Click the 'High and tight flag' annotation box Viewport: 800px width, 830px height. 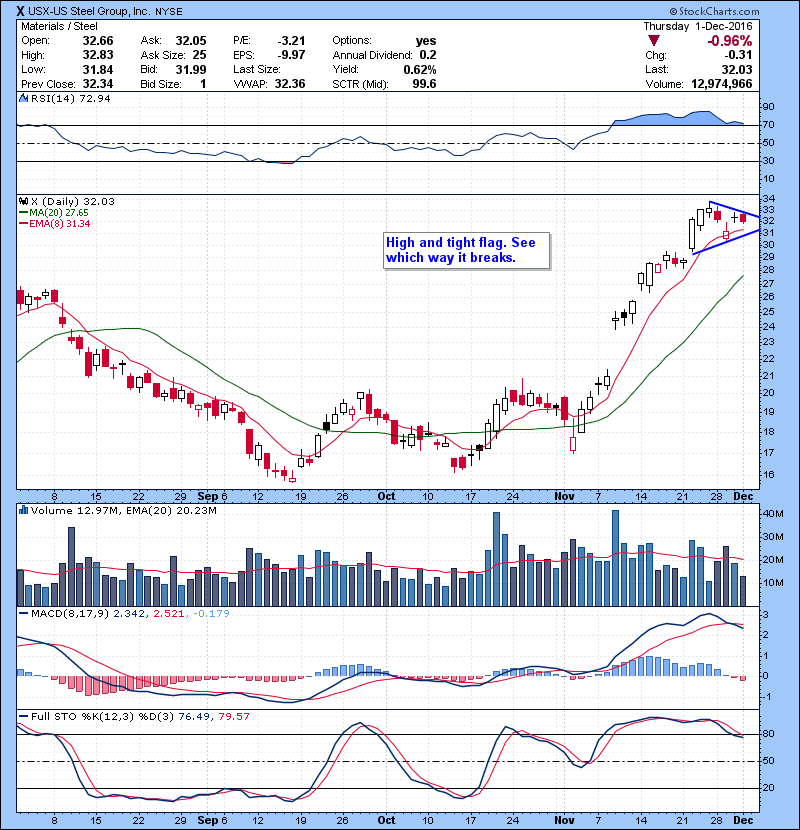466,250
